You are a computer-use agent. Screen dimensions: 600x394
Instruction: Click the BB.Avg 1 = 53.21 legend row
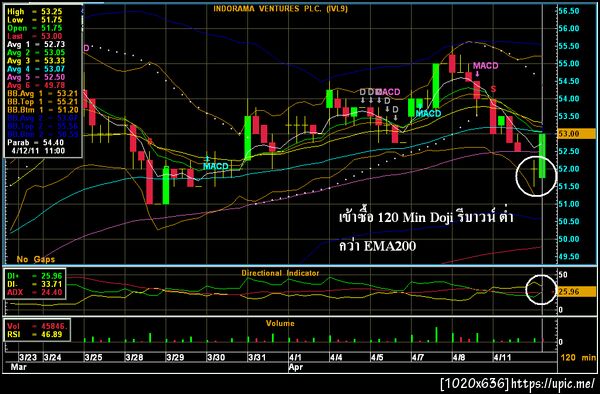[x=42, y=93]
